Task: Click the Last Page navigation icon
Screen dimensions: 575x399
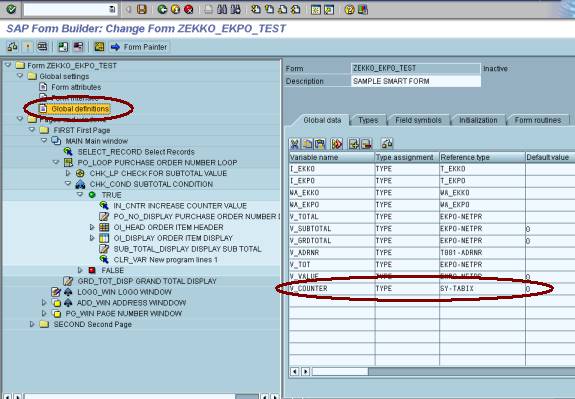Action: point(296,9)
